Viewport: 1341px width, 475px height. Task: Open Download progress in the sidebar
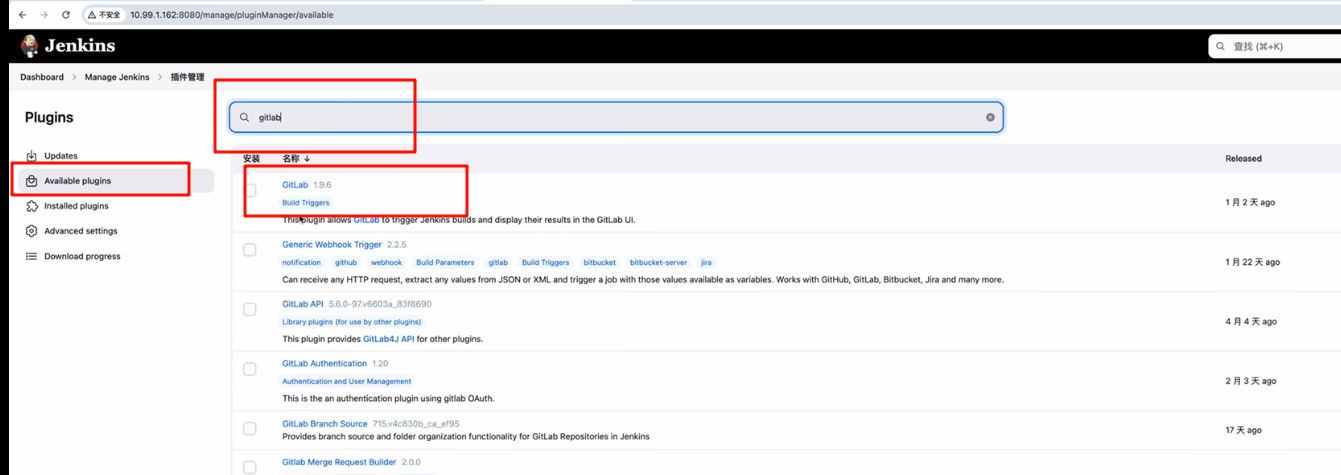[x=82, y=256]
